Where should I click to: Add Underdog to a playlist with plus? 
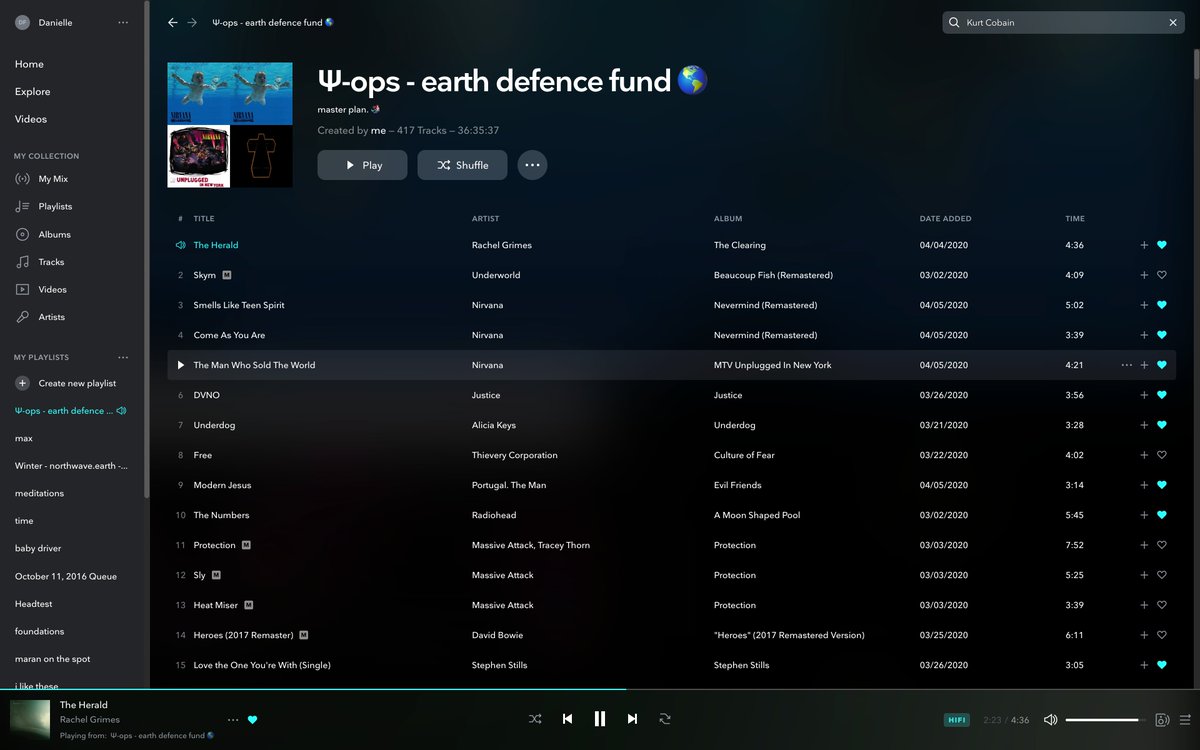(1144, 425)
